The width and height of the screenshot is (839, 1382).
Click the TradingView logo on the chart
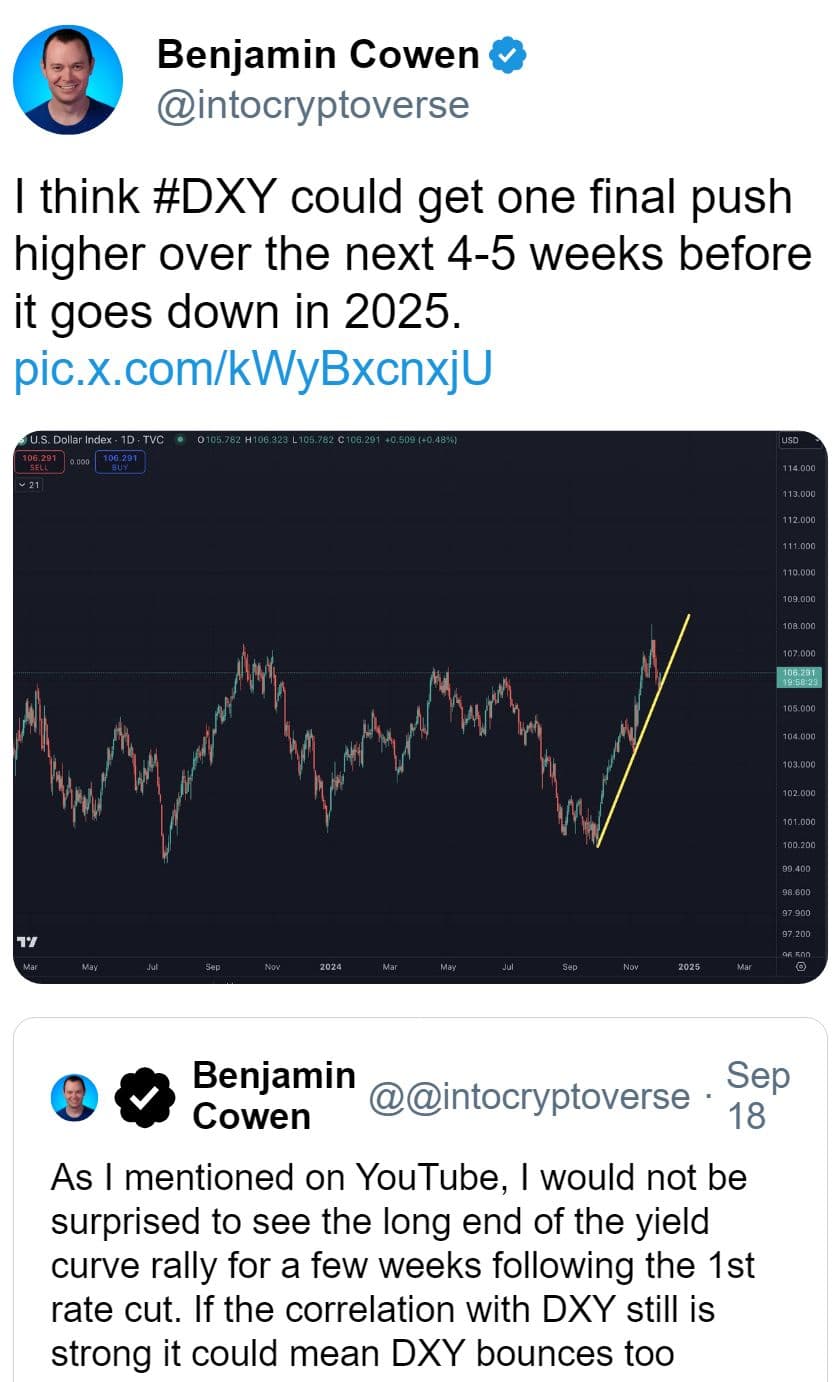pos(28,942)
